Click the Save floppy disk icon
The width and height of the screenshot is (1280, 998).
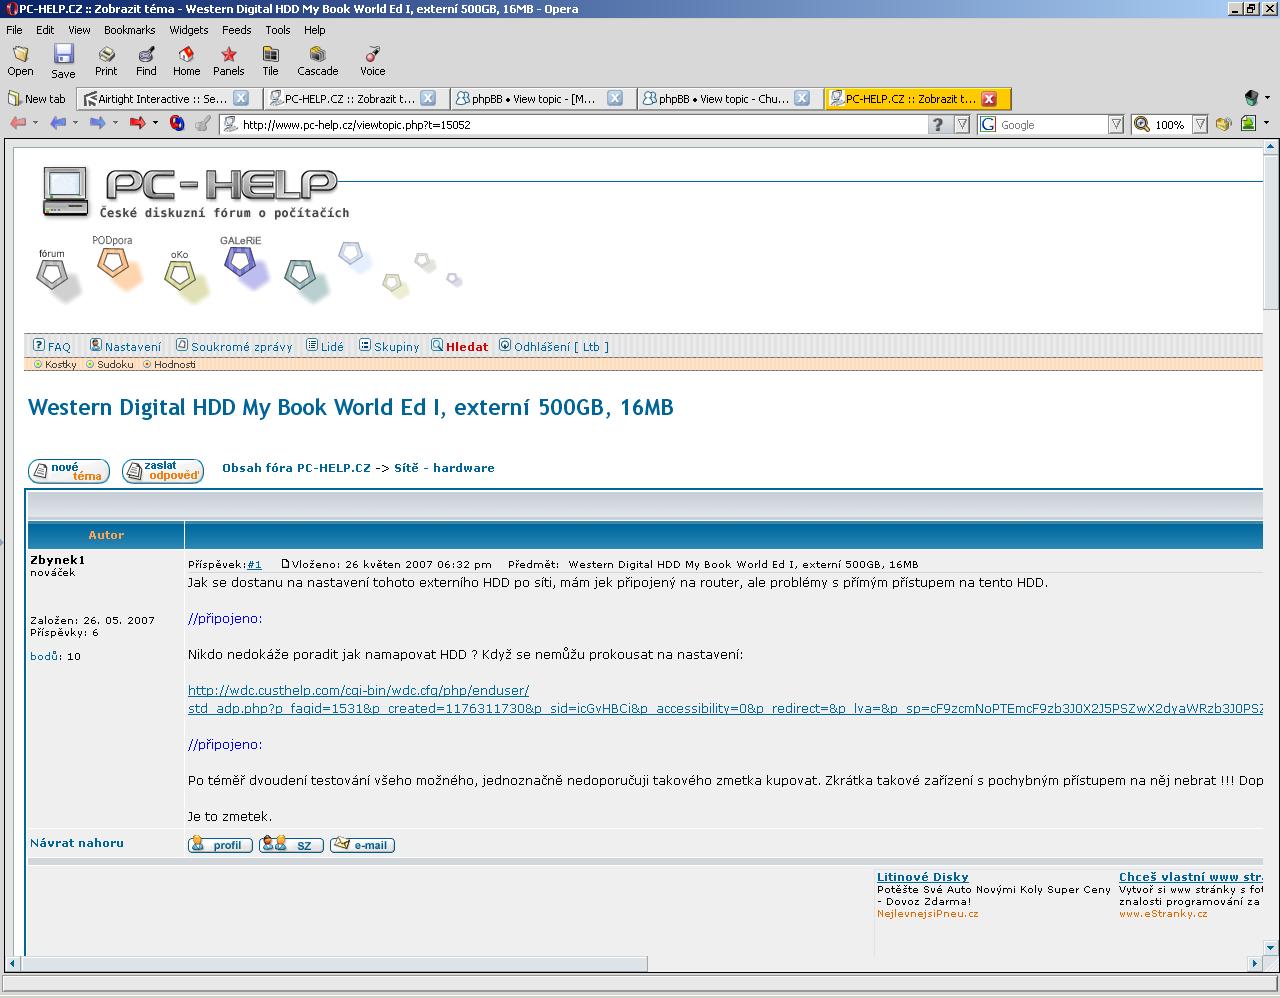point(63,60)
